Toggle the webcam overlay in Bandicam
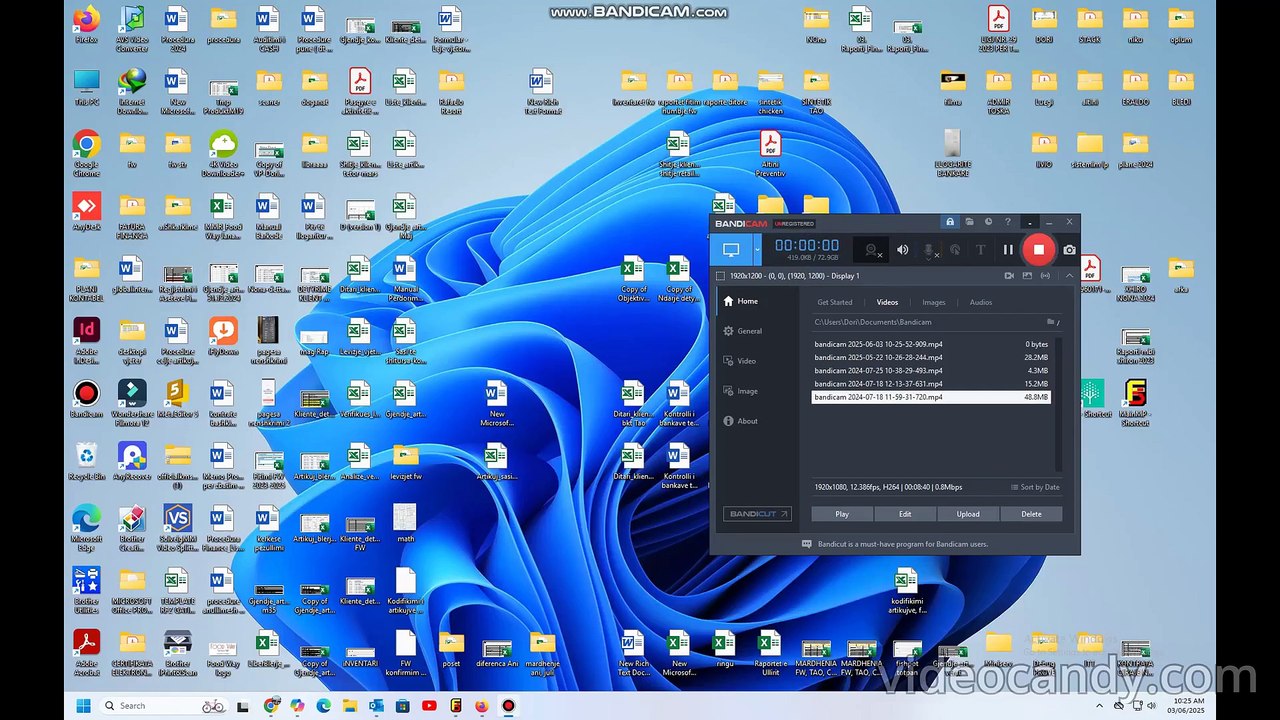Image resolution: width=1280 pixels, height=720 pixels. point(872,250)
